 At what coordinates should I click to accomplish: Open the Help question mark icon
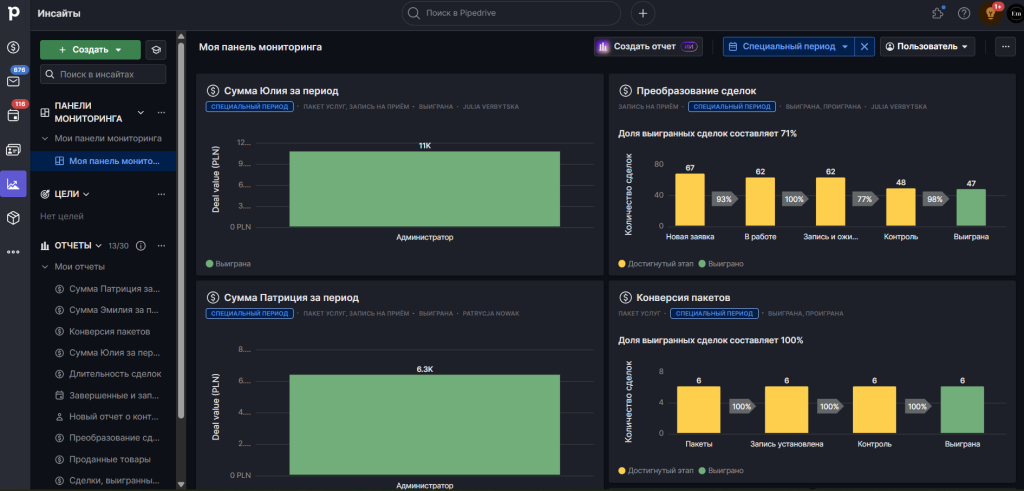coord(964,14)
